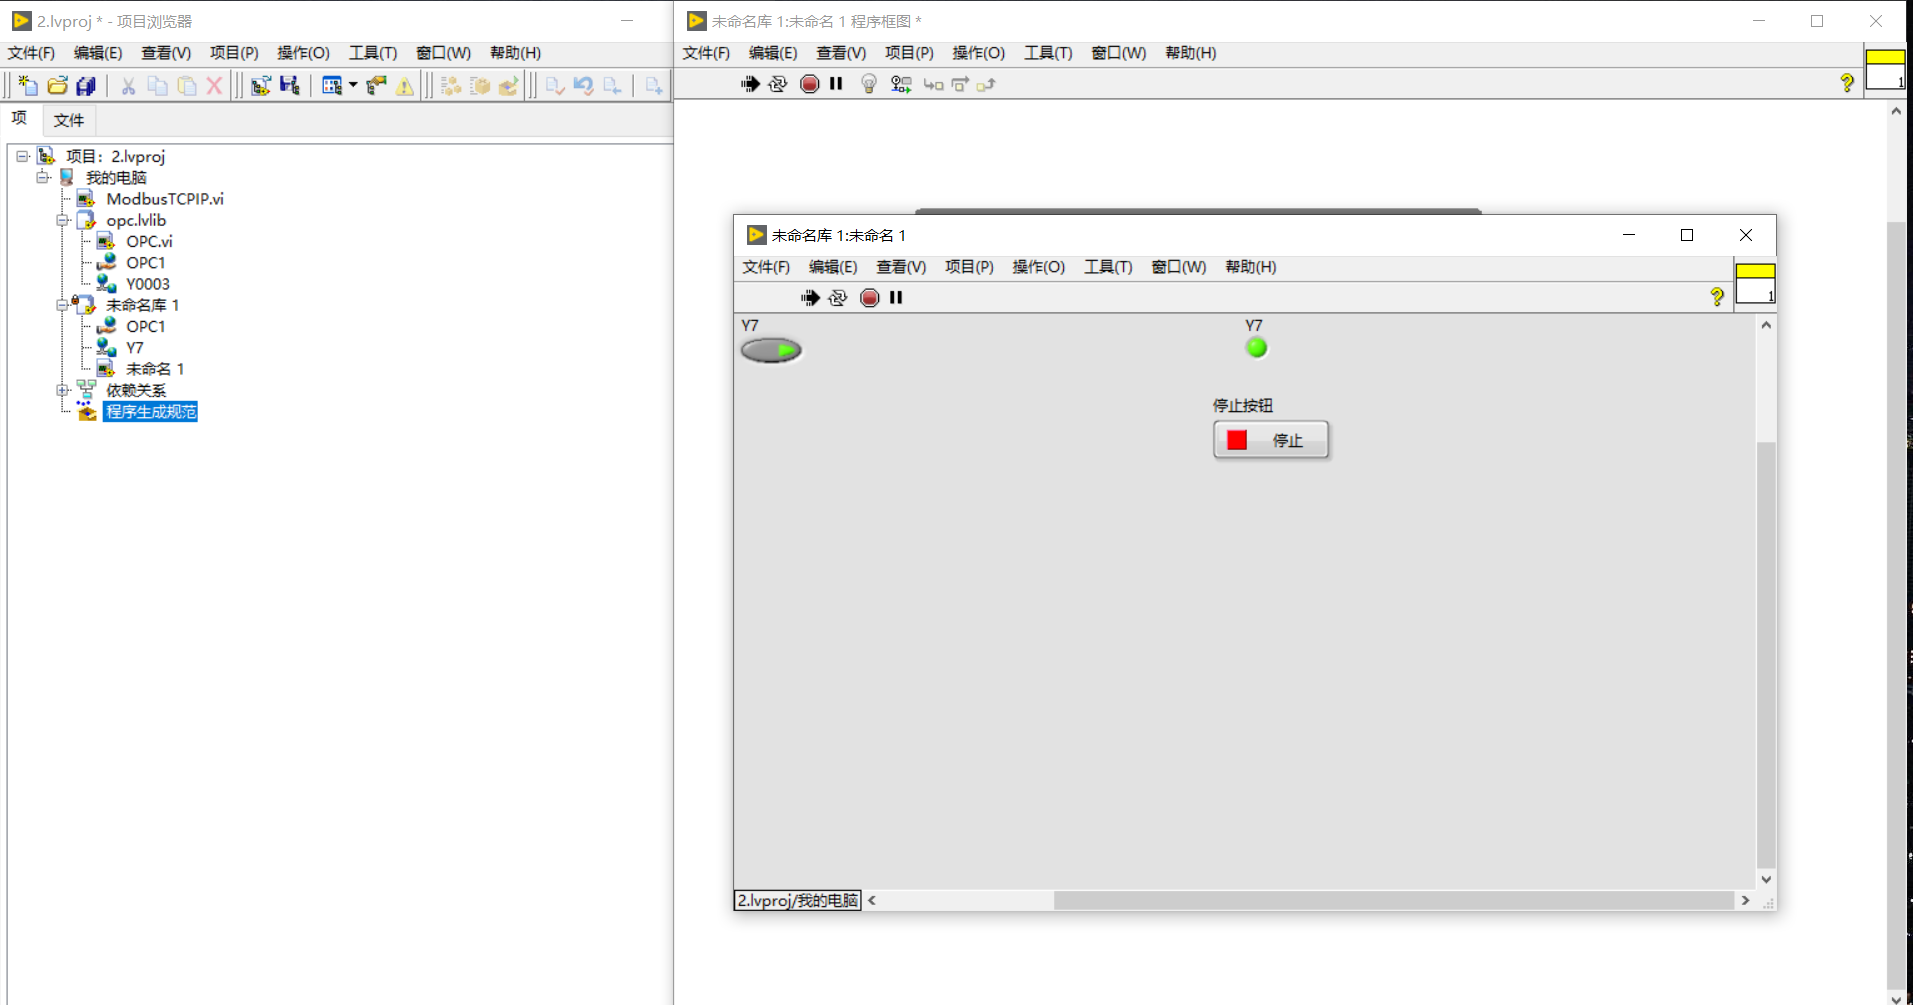Viewport: 1913px width, 1005px height.
Task: Run the 未命名 1 front panel VI
Action: tap(810, 297)
